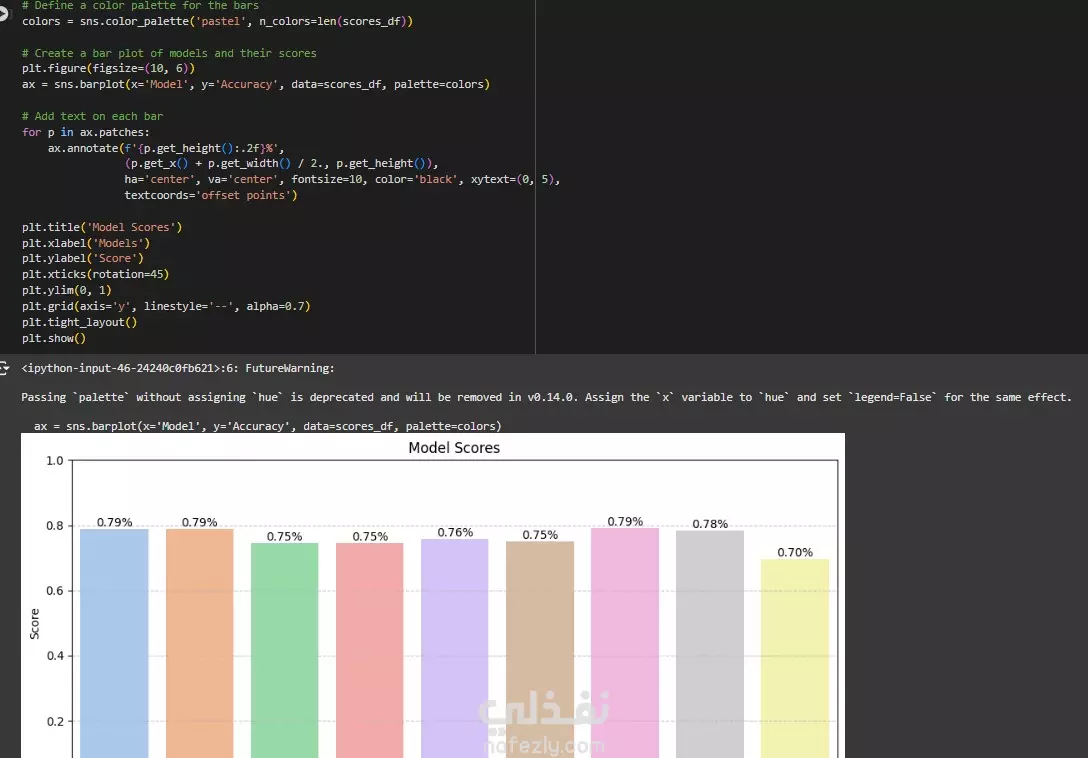Click the comment '# Add text on each bar'
The height and width of the screenshot is (758, 1088).
pos(92,116)
